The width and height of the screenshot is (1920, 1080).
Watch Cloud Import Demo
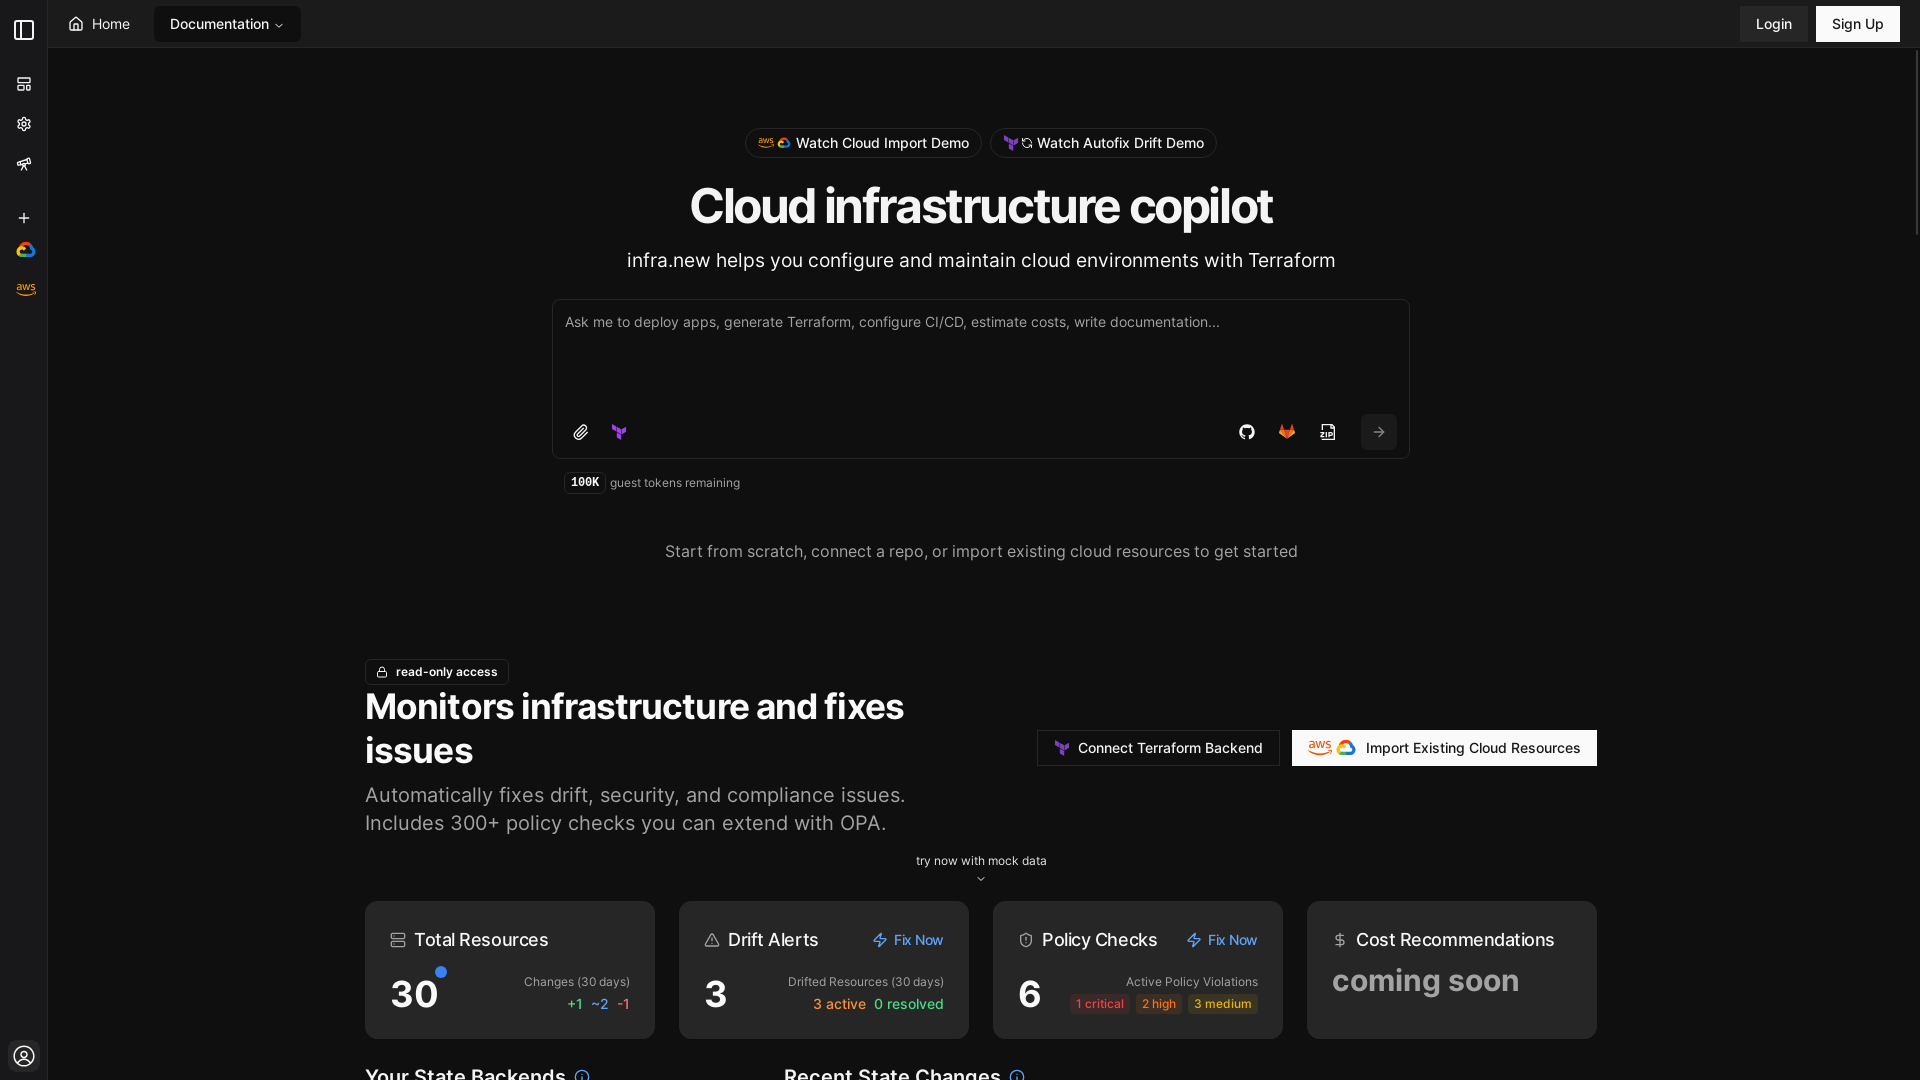pyautogui.click(x=863, y=143)
